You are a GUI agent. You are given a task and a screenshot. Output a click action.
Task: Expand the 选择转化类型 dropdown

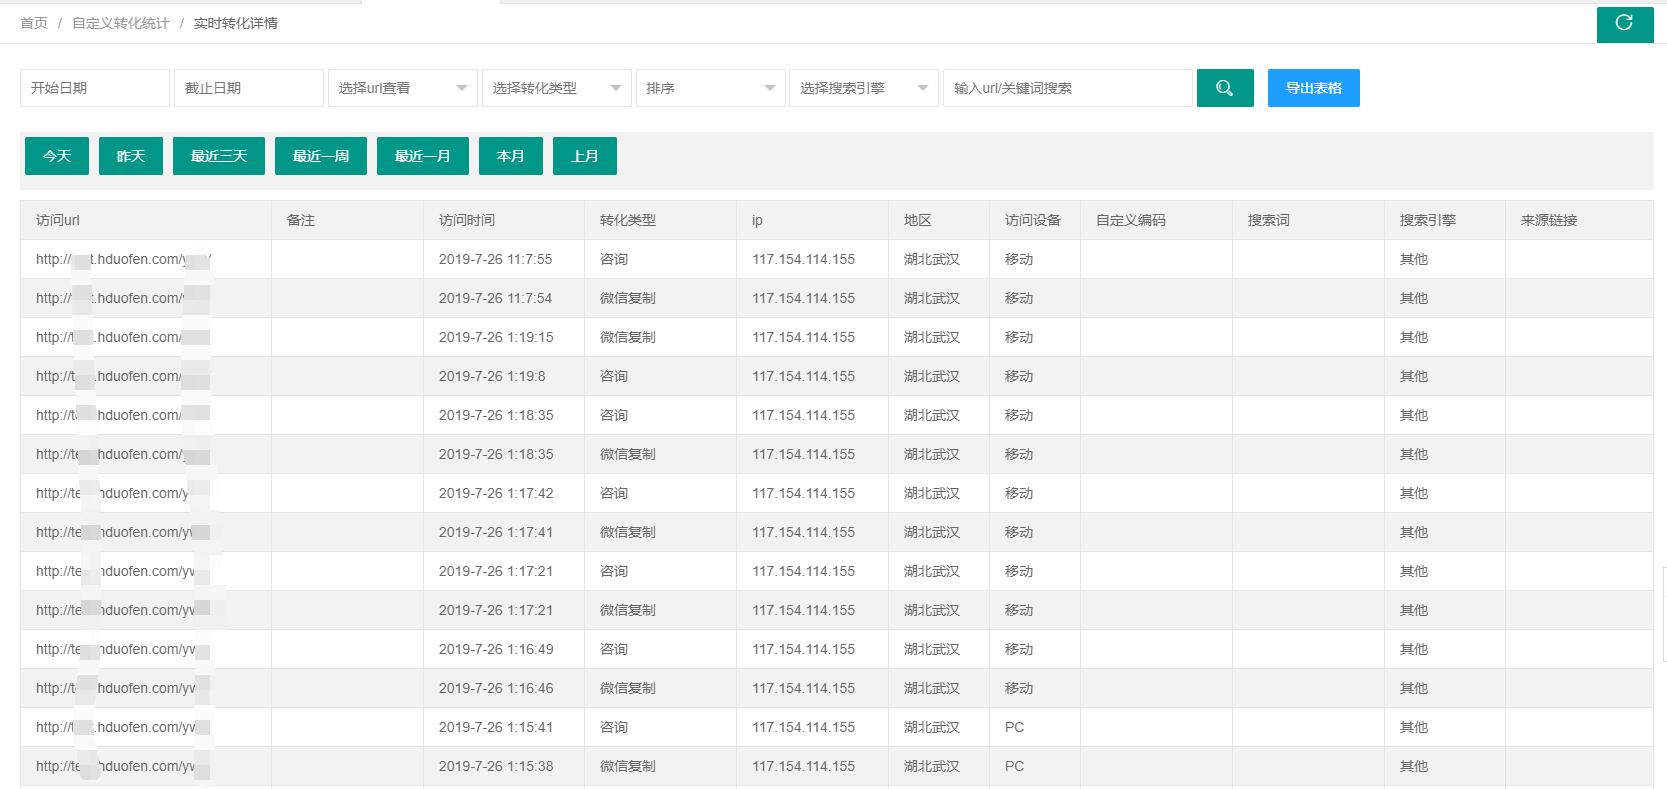556,88
